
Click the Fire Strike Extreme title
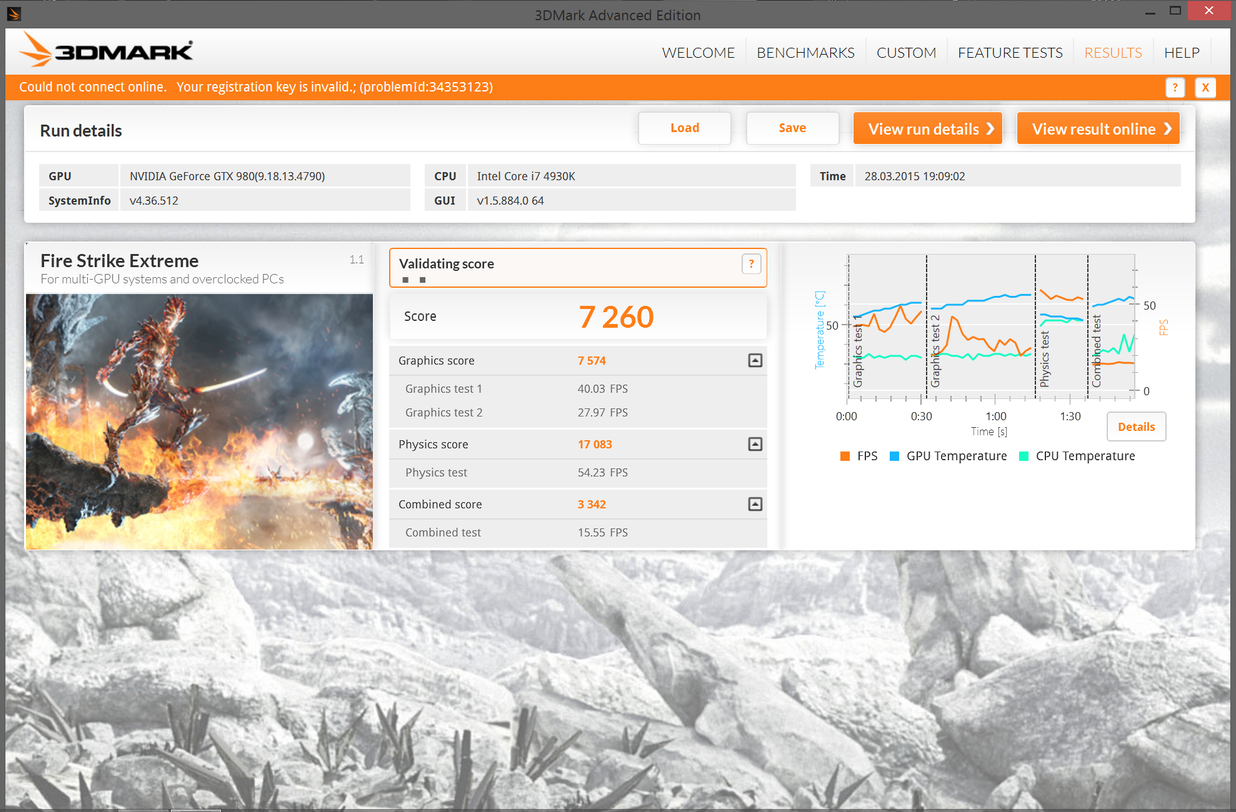(x=120, y=260)
